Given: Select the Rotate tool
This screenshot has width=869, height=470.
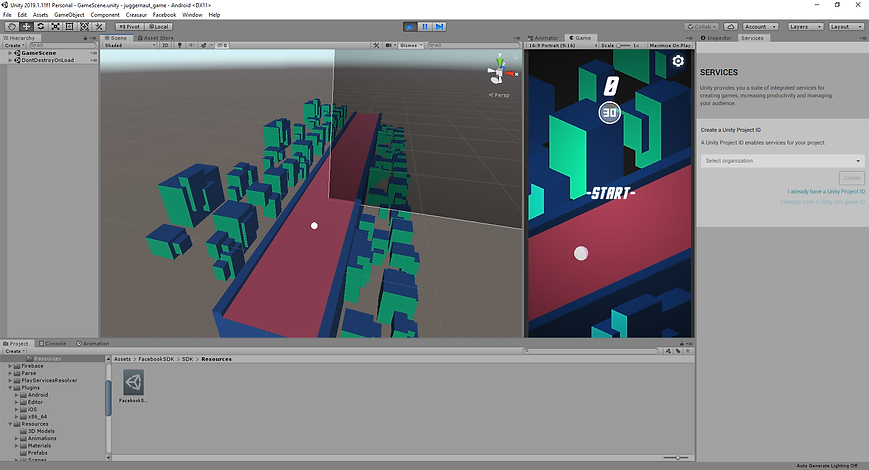Looking at the screenshot, I should [41, 26].
